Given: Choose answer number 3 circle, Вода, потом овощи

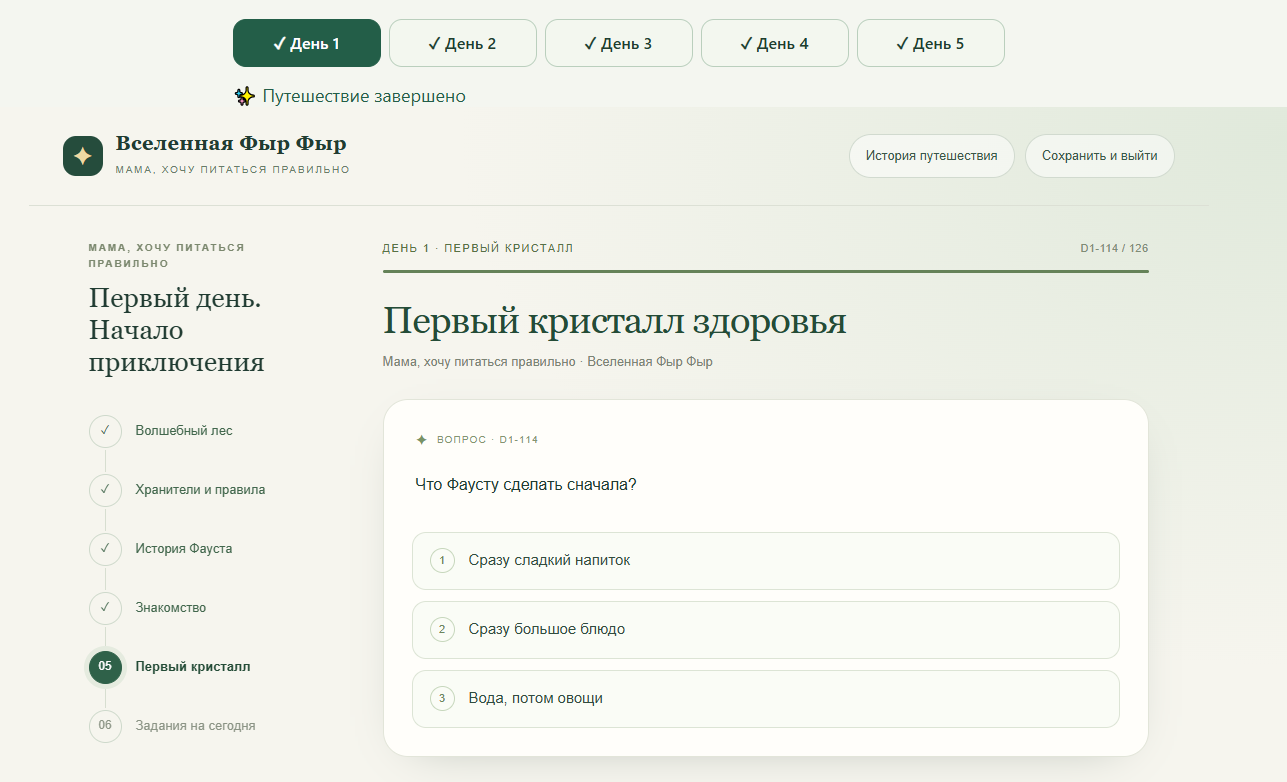Looking at the screenshot, I should (x=442, y=699).
